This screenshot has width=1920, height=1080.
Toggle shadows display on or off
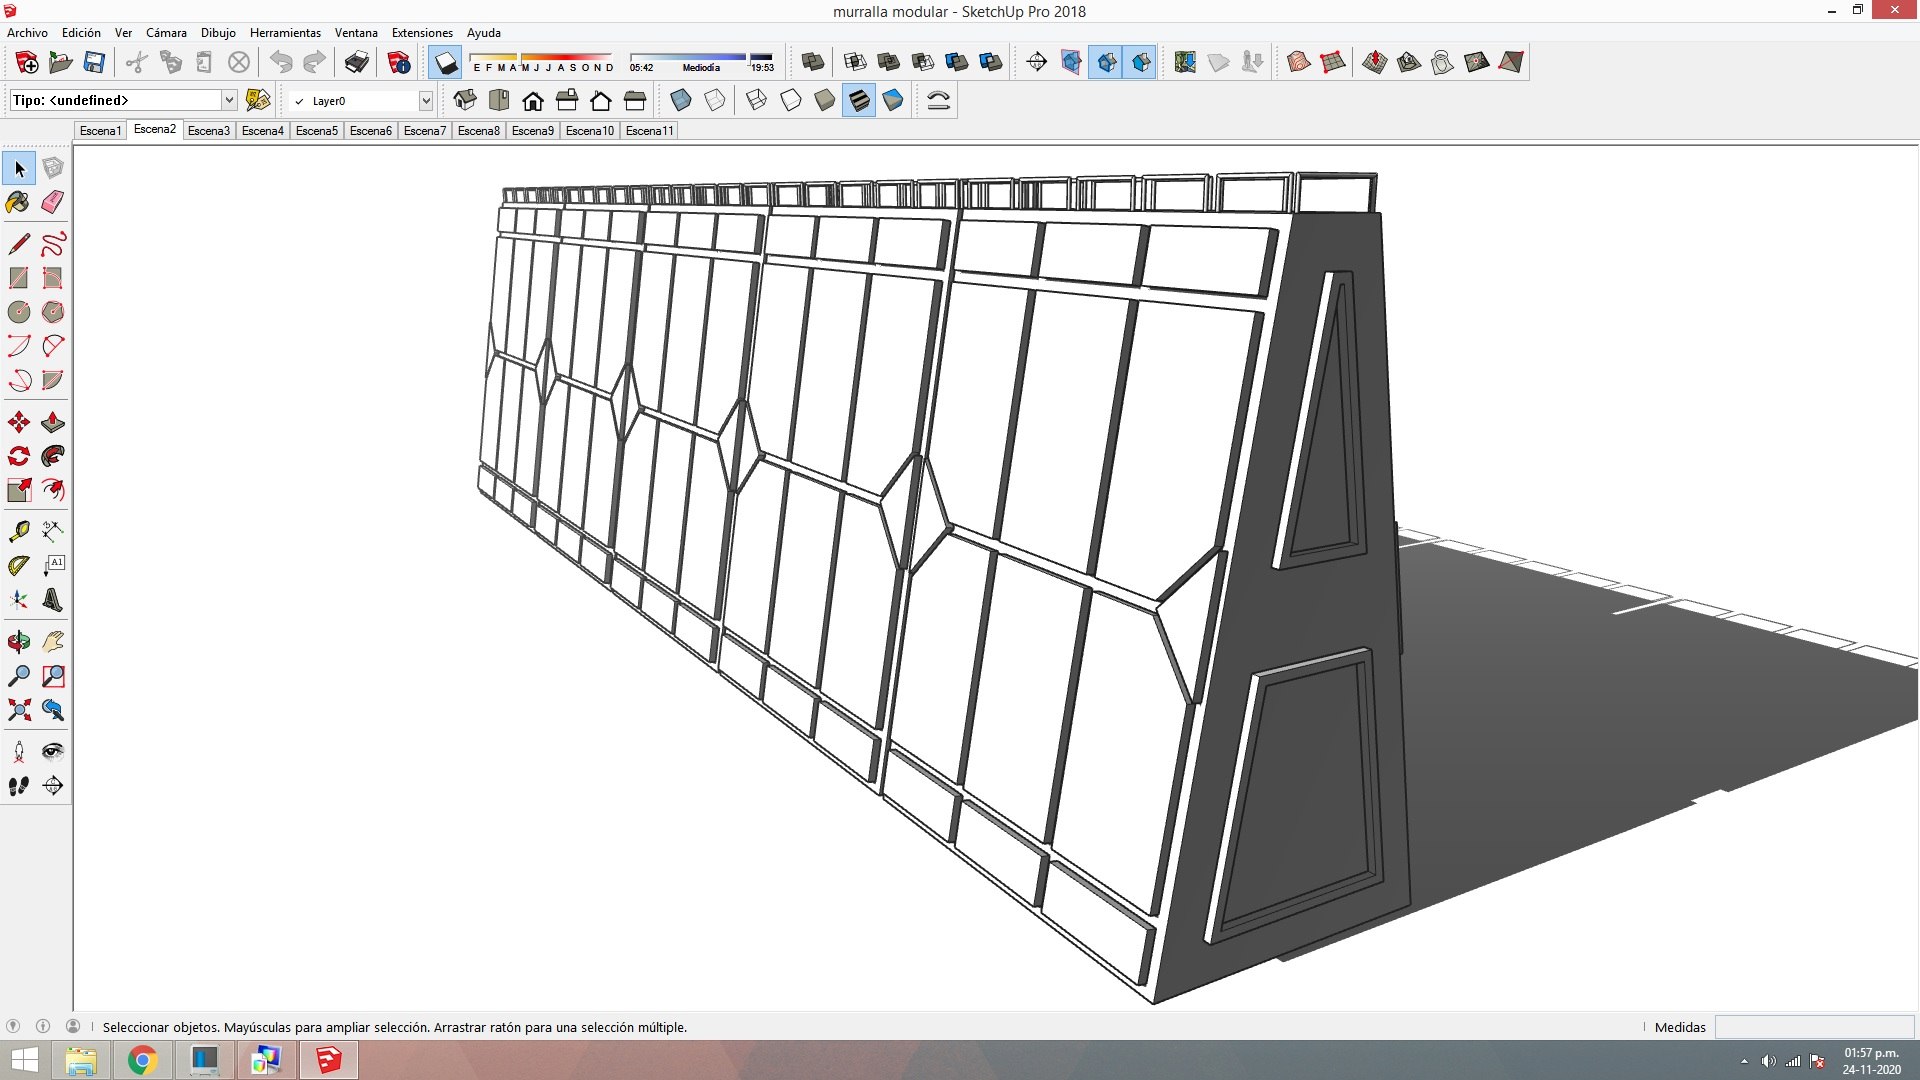[x=446, y=62]
